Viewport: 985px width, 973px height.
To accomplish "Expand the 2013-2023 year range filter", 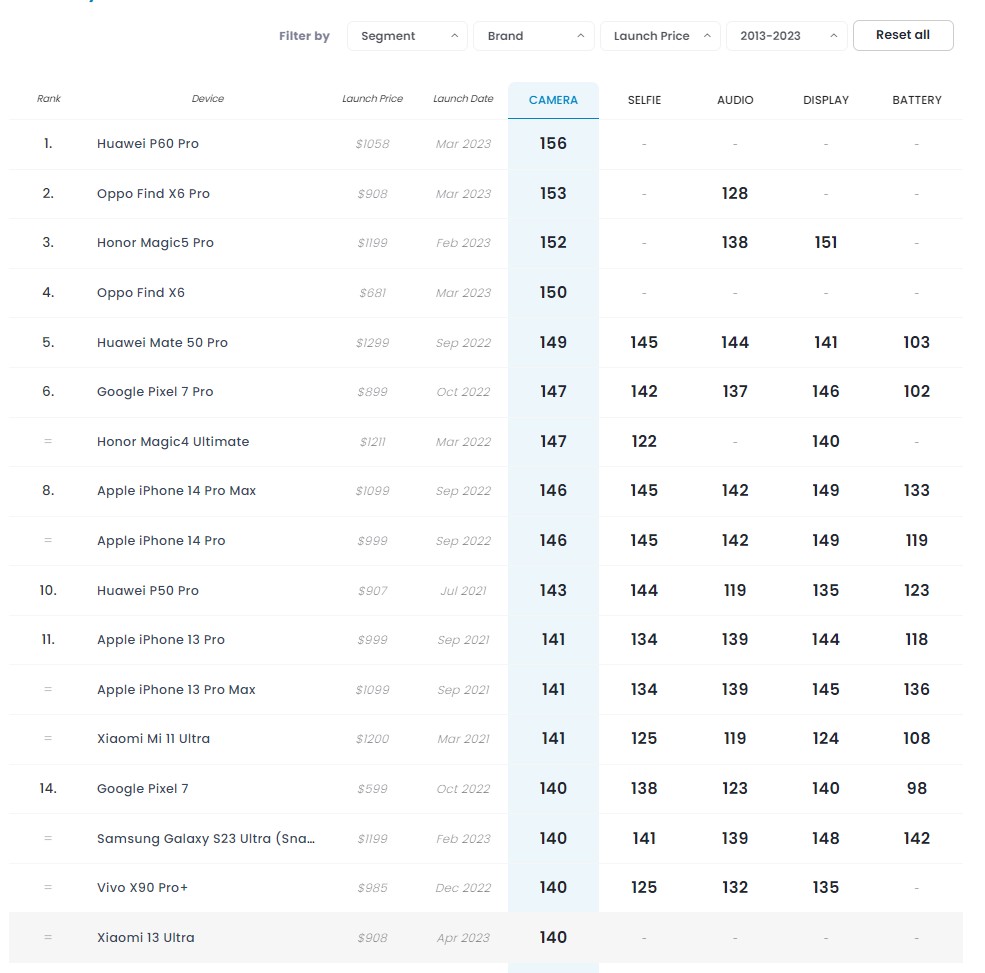I will click(x=786, y=35).
